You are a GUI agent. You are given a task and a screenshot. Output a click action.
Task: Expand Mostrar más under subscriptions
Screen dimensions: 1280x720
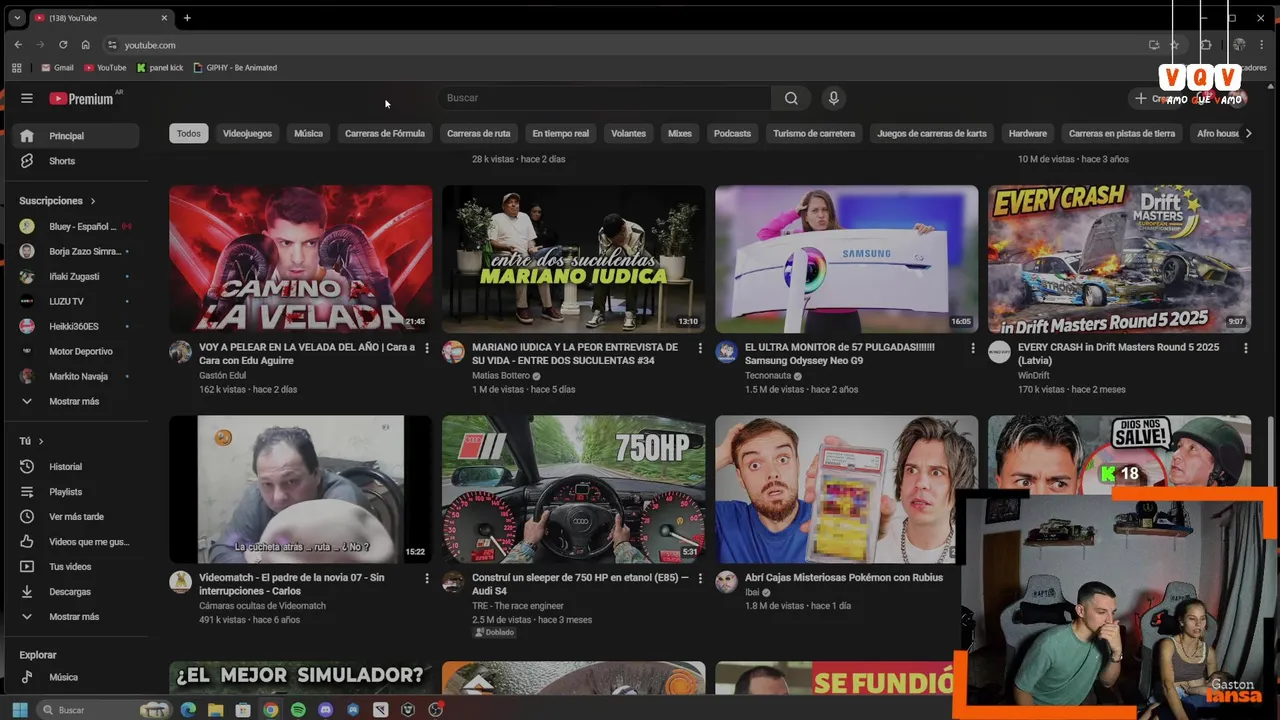tap(73, 402)
